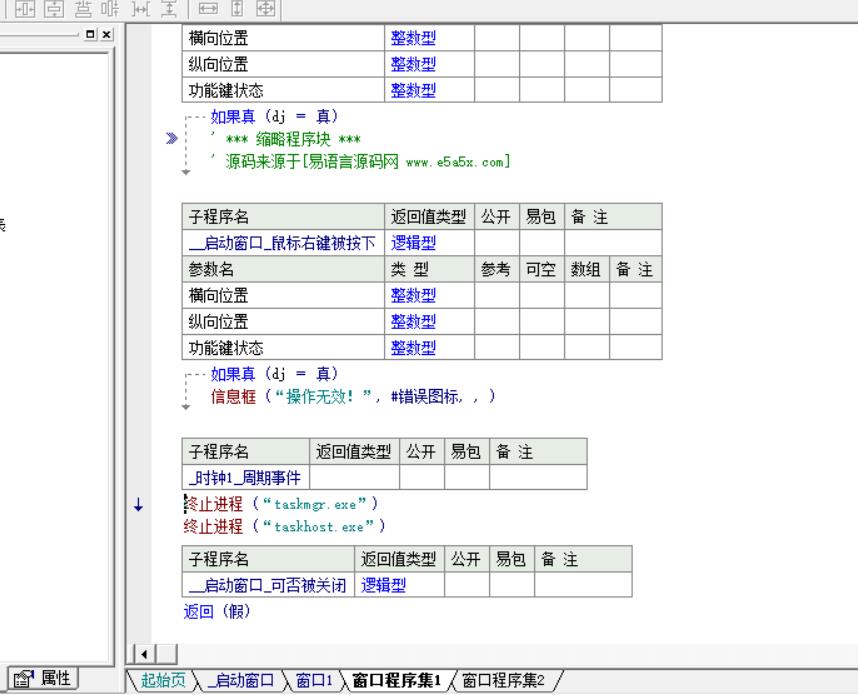Click the empty return type cell of _时钟1_周期事件
Viewport: 858px width, 695px height.
pyautogui.click(x=354, y=478)
